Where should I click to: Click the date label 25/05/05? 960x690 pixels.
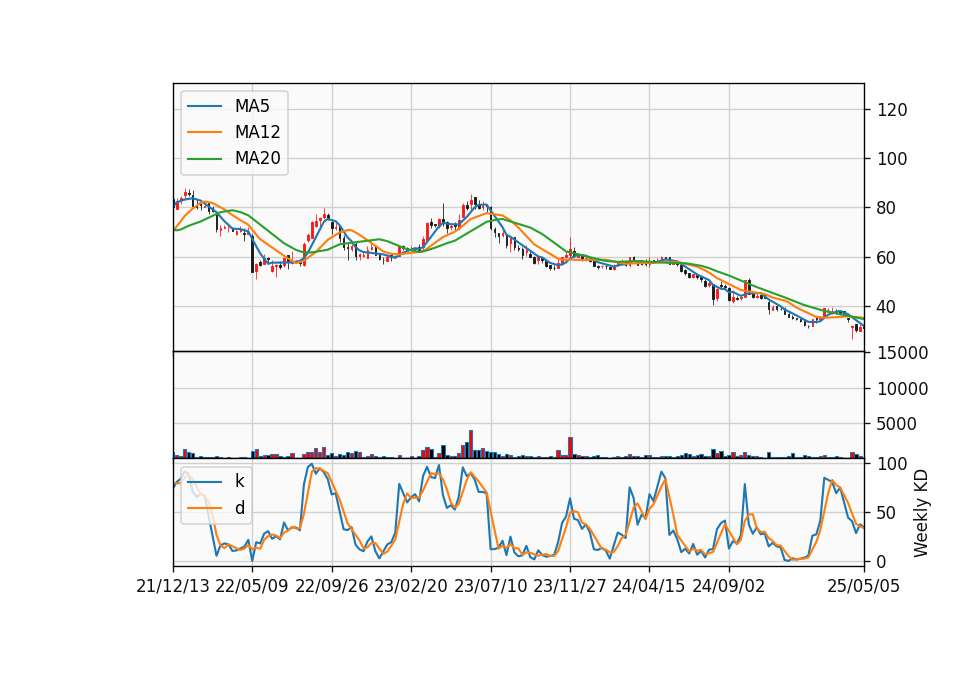[863, 586]
